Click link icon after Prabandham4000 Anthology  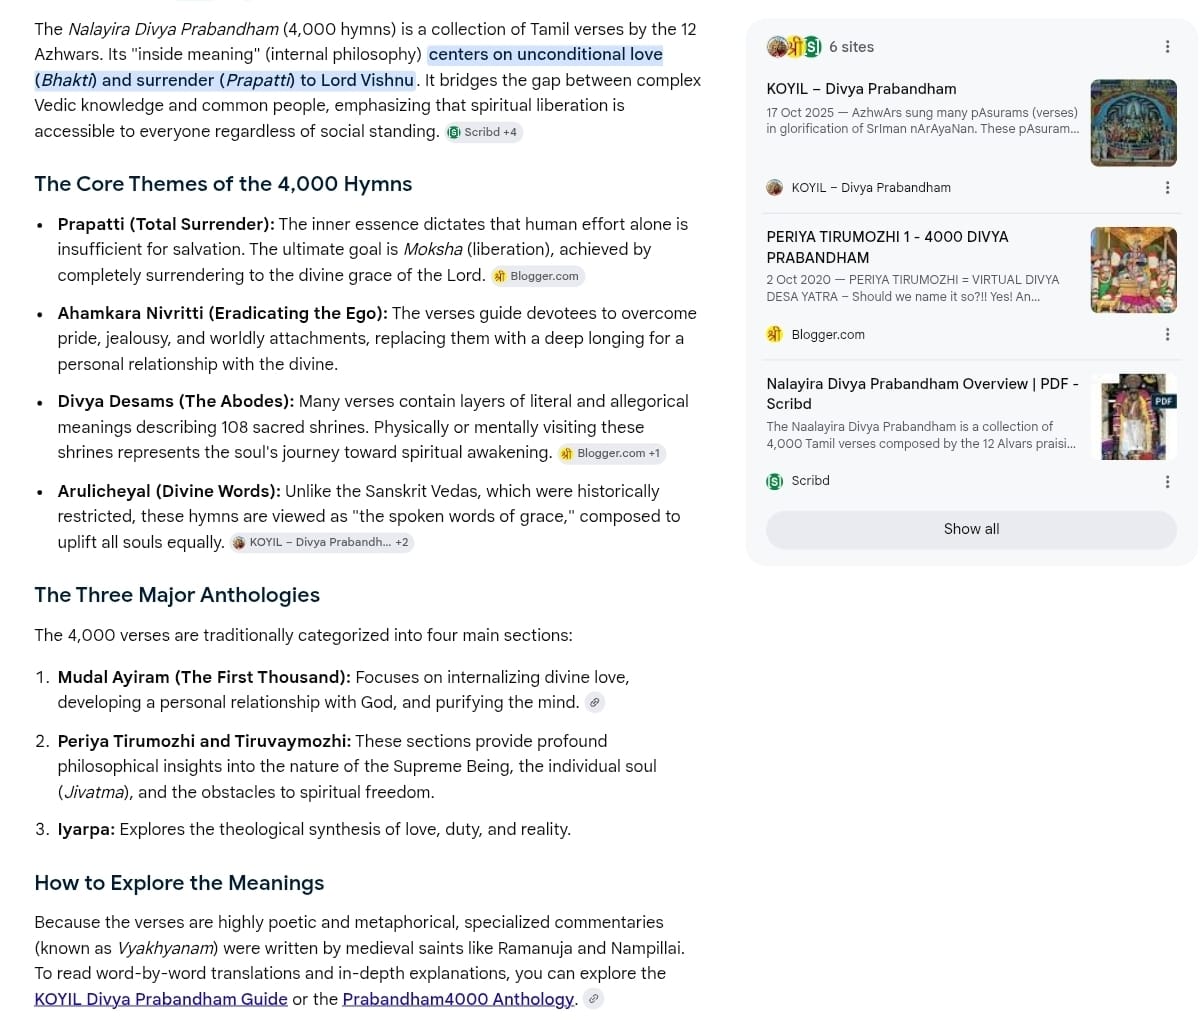pyautogui.click(x=594, y=999)
